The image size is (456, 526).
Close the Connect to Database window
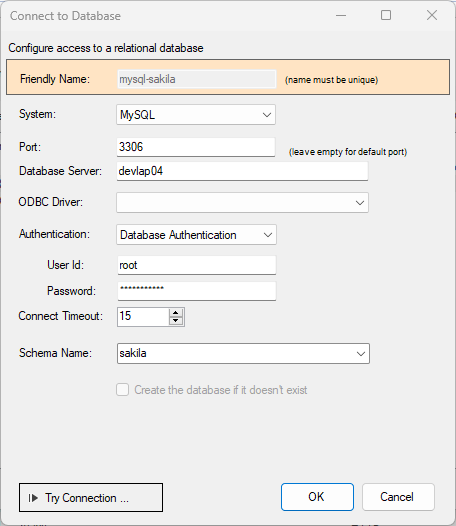coord(432,15)
